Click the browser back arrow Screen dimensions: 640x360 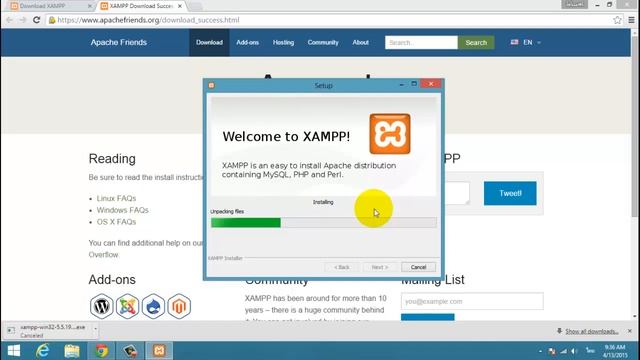coord(9,20)
